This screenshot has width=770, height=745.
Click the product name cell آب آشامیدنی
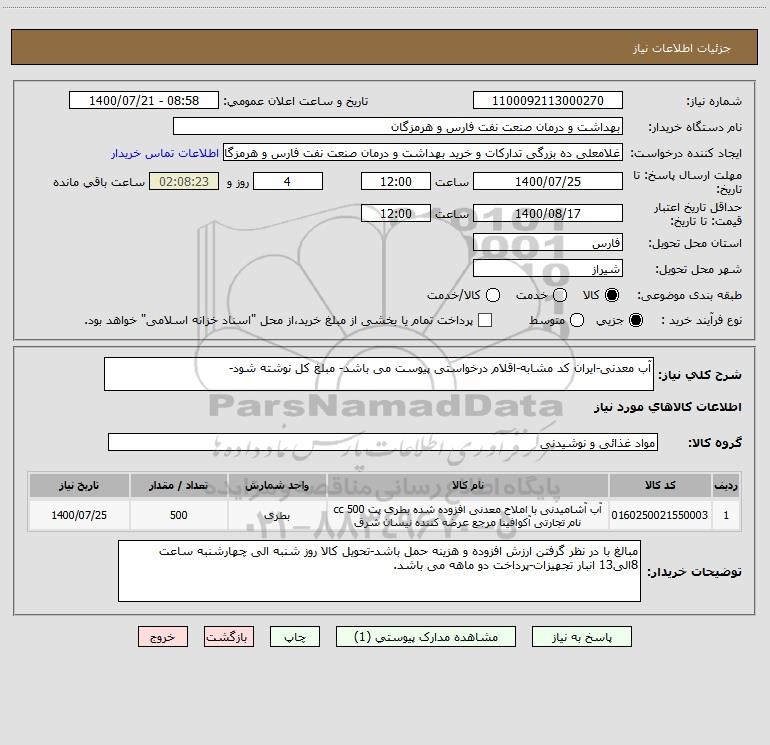[468, 515]
